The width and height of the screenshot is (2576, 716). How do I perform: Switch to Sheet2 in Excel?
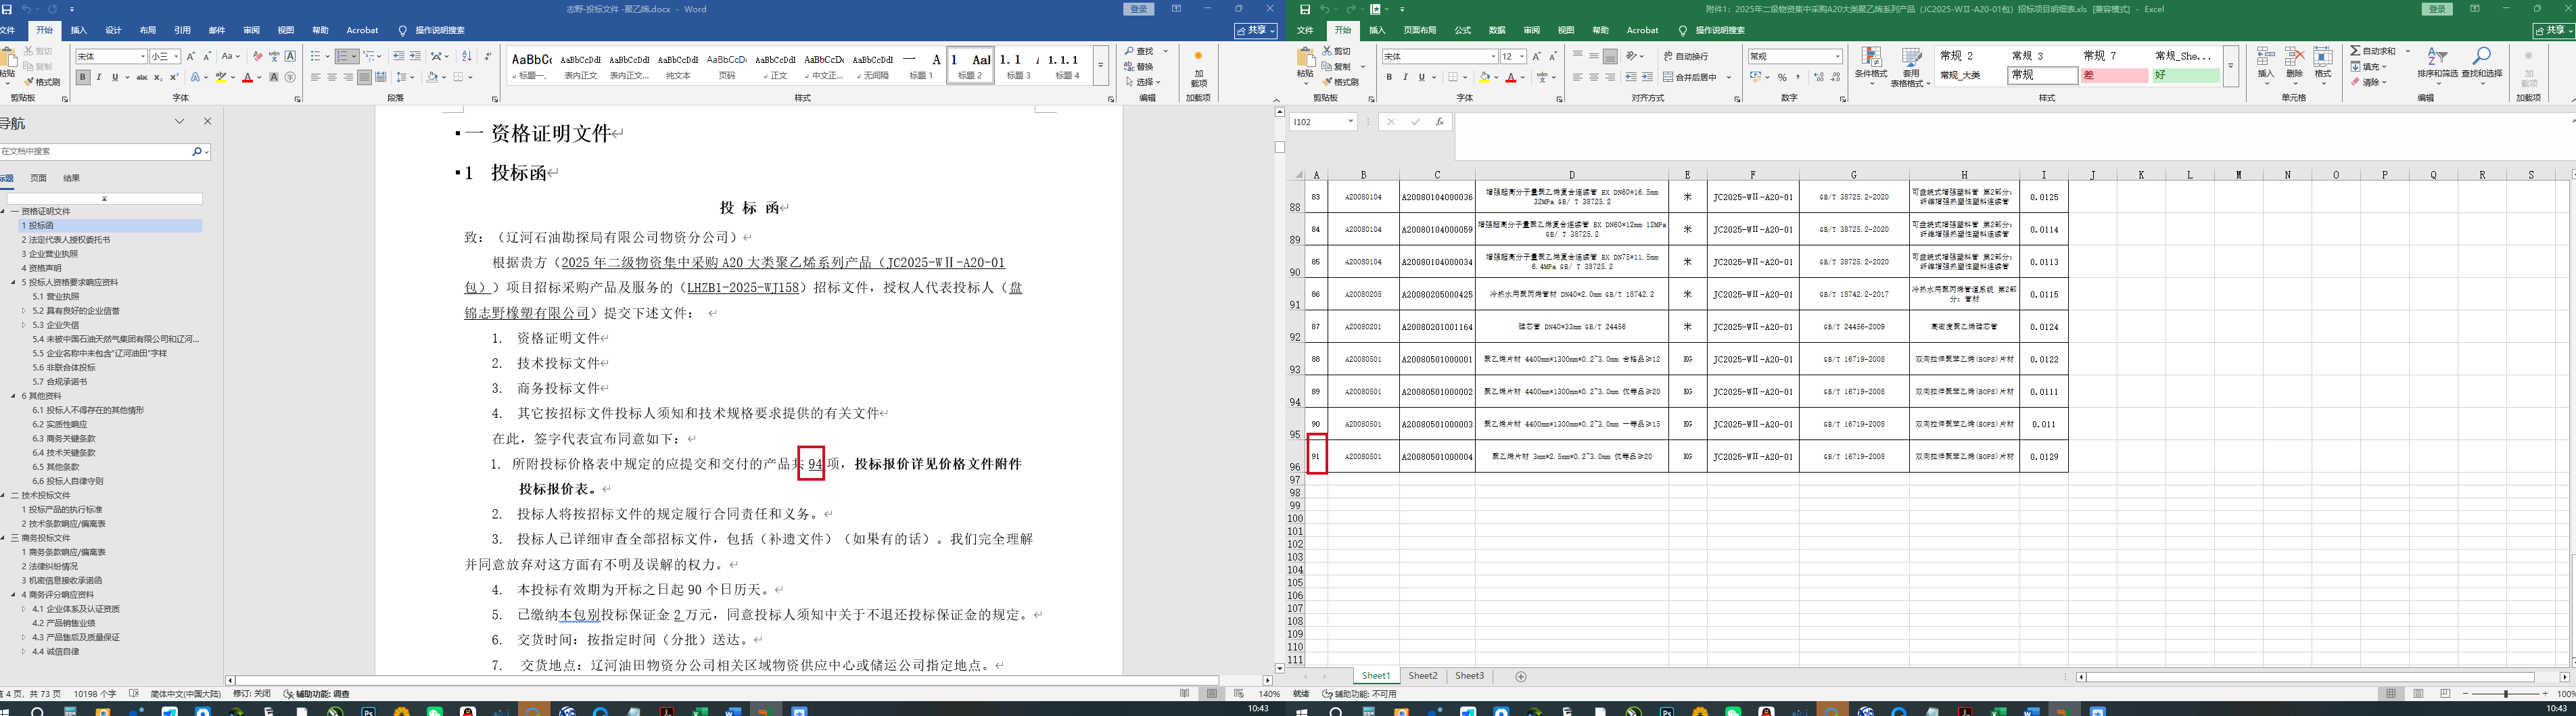pyautogui.click(x=1423, y=676)
